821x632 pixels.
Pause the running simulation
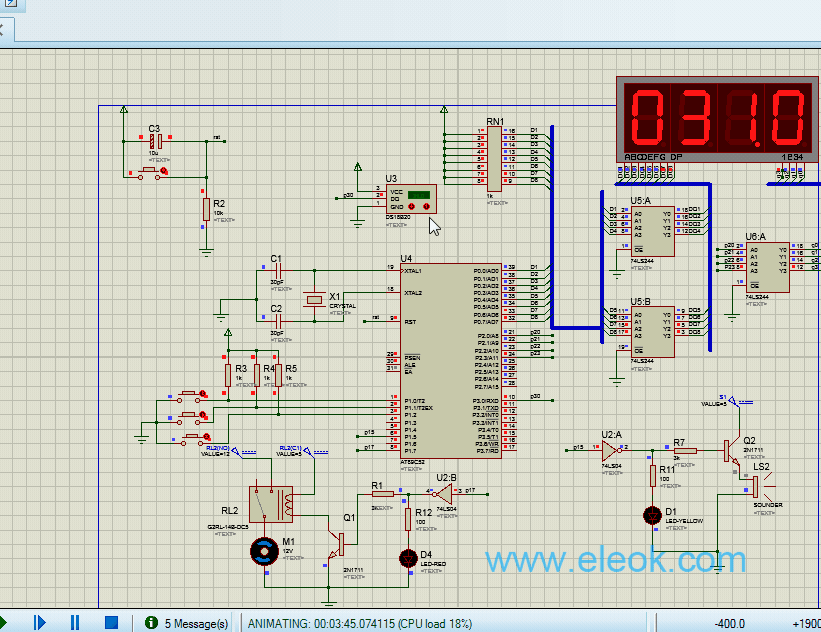[x=75, y=623]
